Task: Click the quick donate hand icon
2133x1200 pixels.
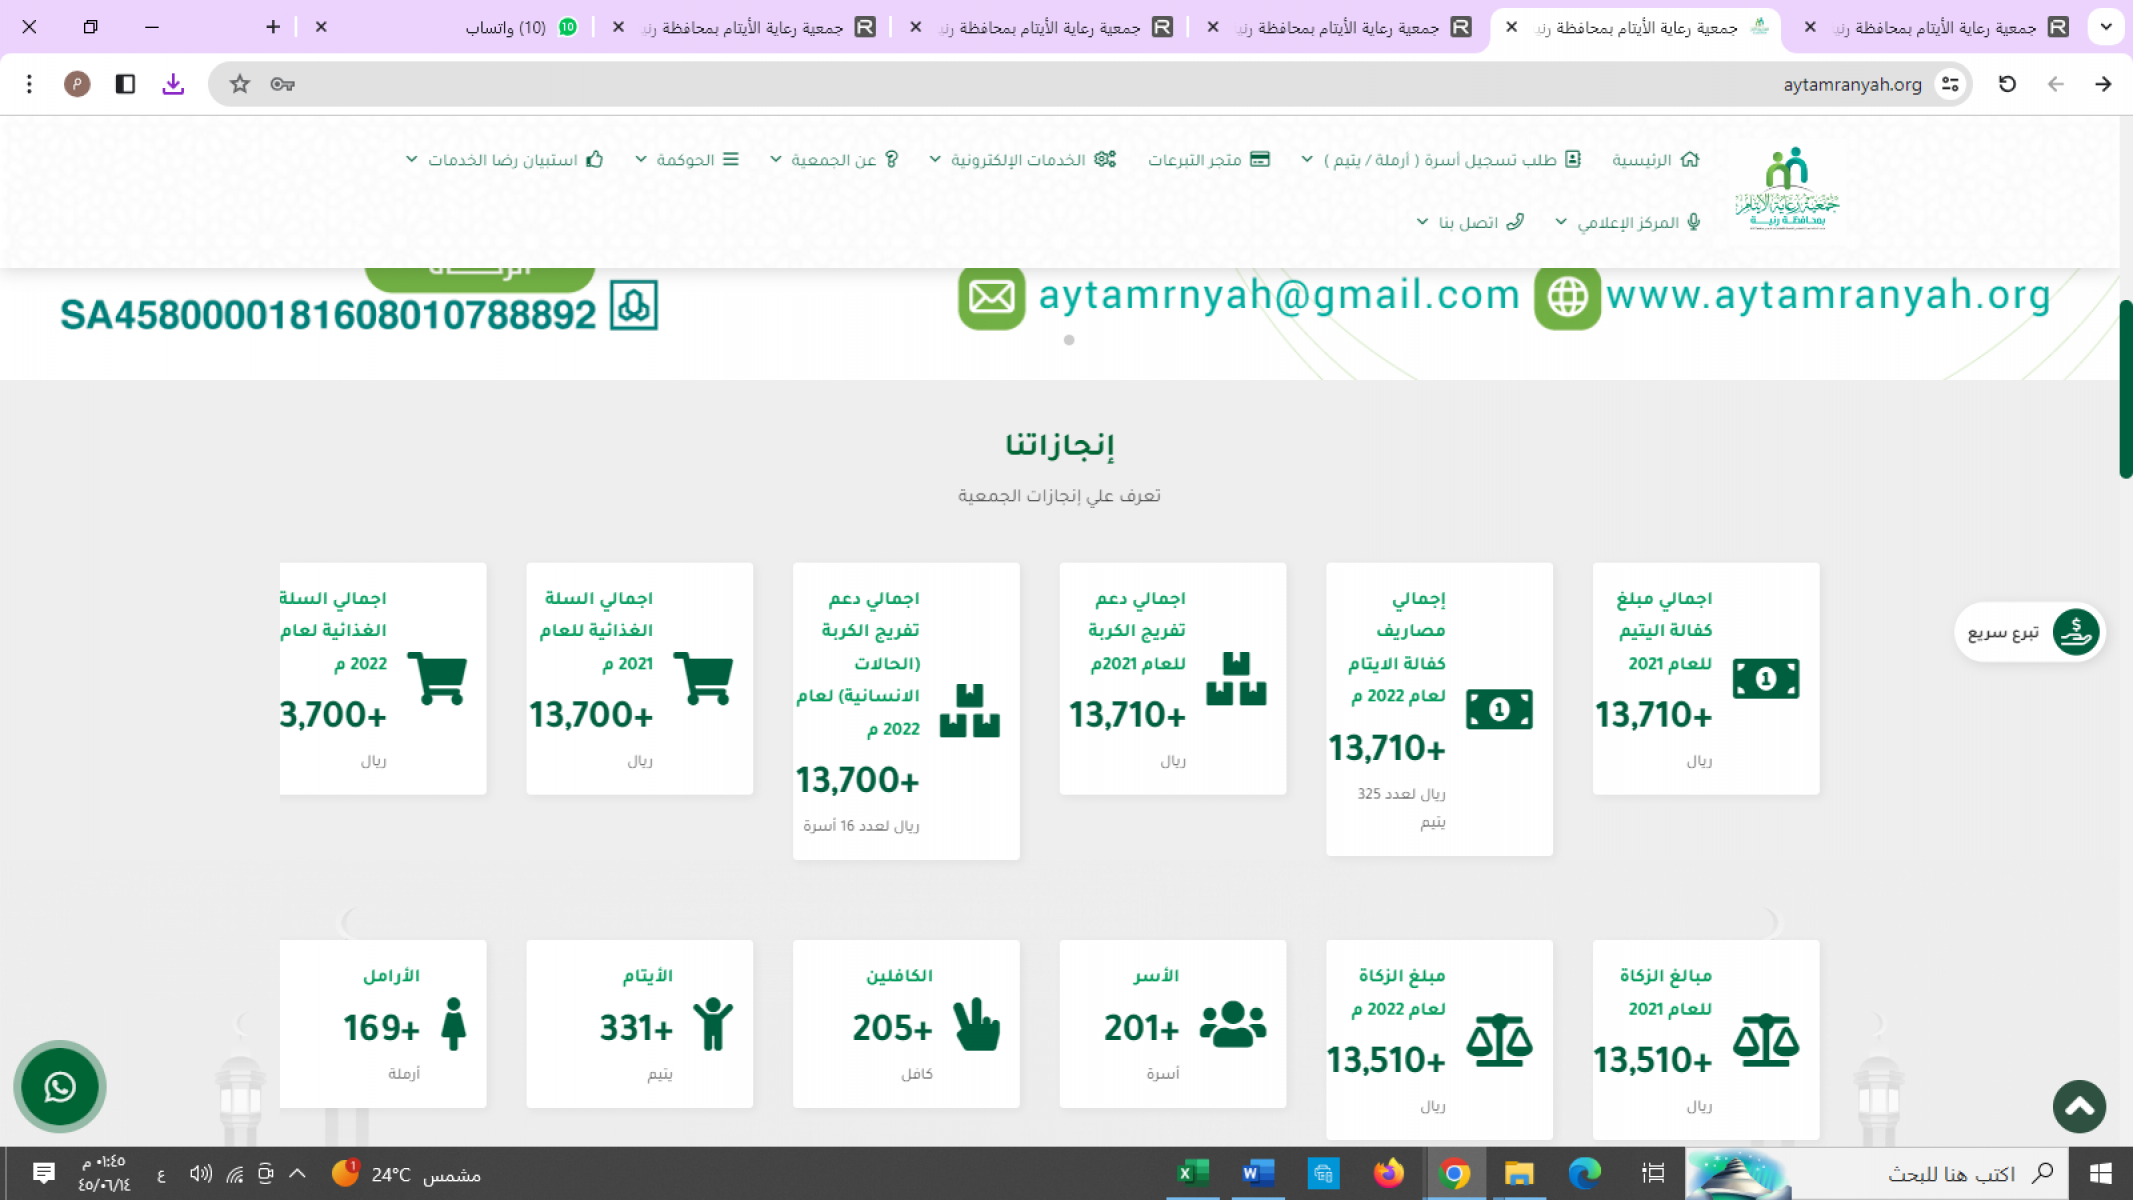Action: tap(2075, 632)
